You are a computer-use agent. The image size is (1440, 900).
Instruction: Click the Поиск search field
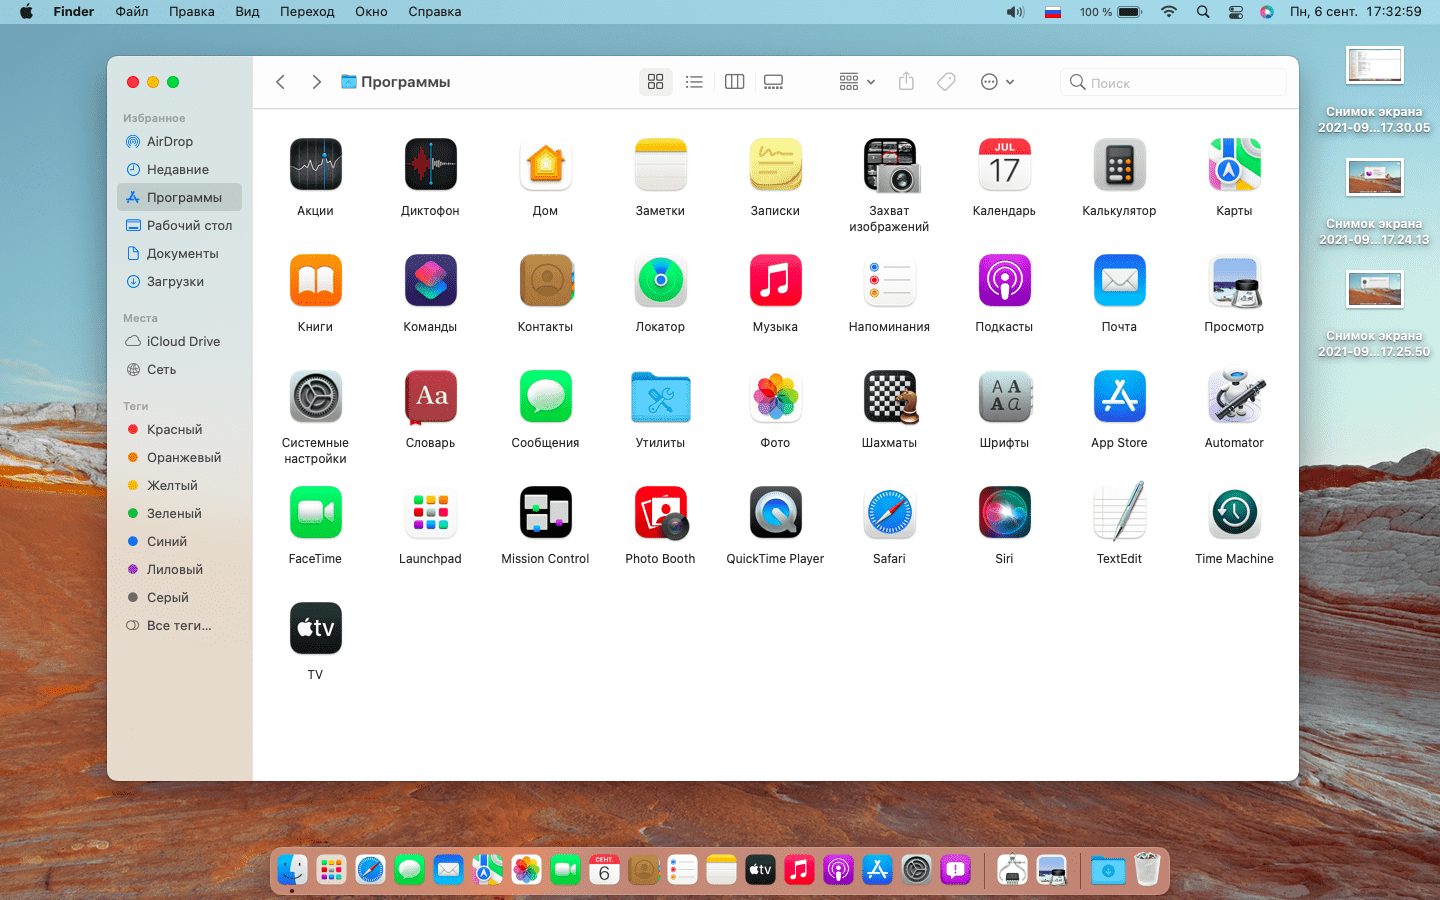(x=1173, y=82)
